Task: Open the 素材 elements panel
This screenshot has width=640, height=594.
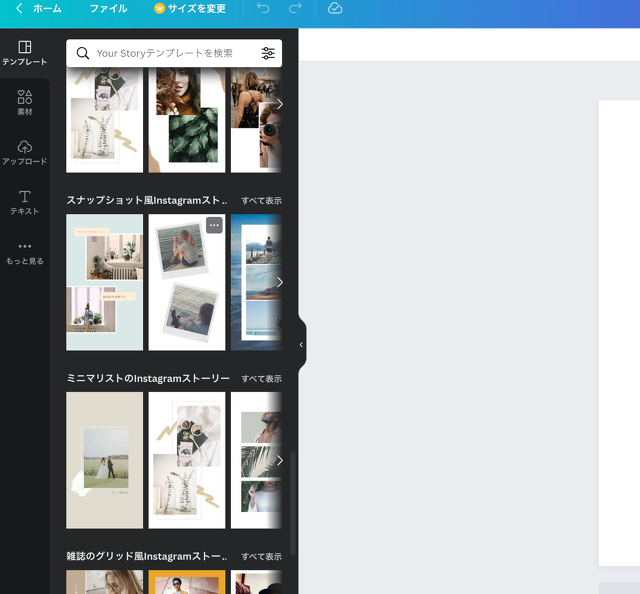Action: tap(25, 103)
